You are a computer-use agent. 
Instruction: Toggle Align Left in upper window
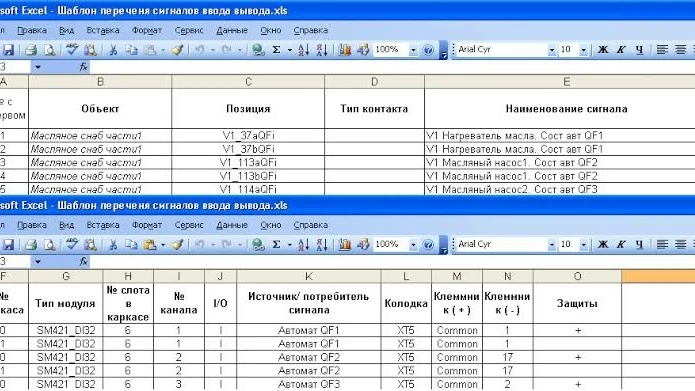tap(662, 50)
